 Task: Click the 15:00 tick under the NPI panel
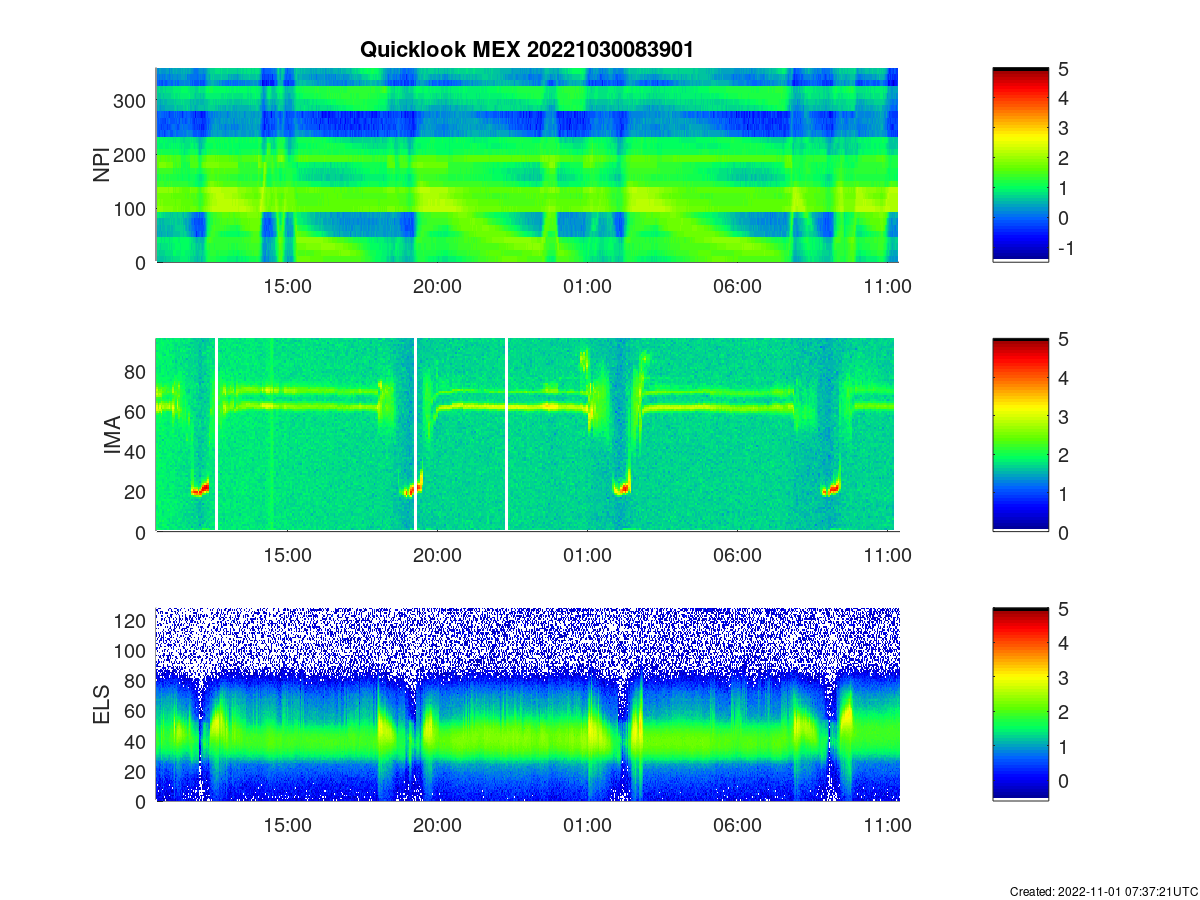(x=288, y=286)
